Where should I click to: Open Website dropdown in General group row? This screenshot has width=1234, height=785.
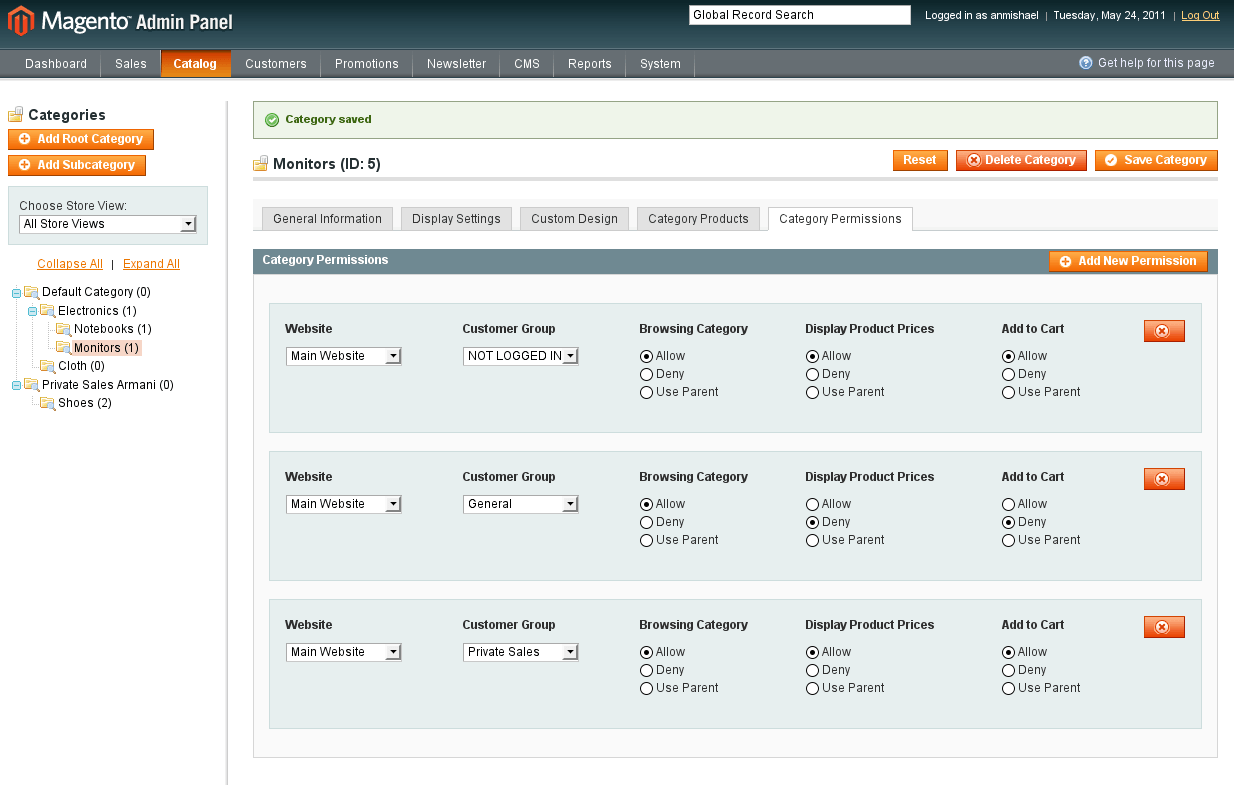tap(344, 504)
